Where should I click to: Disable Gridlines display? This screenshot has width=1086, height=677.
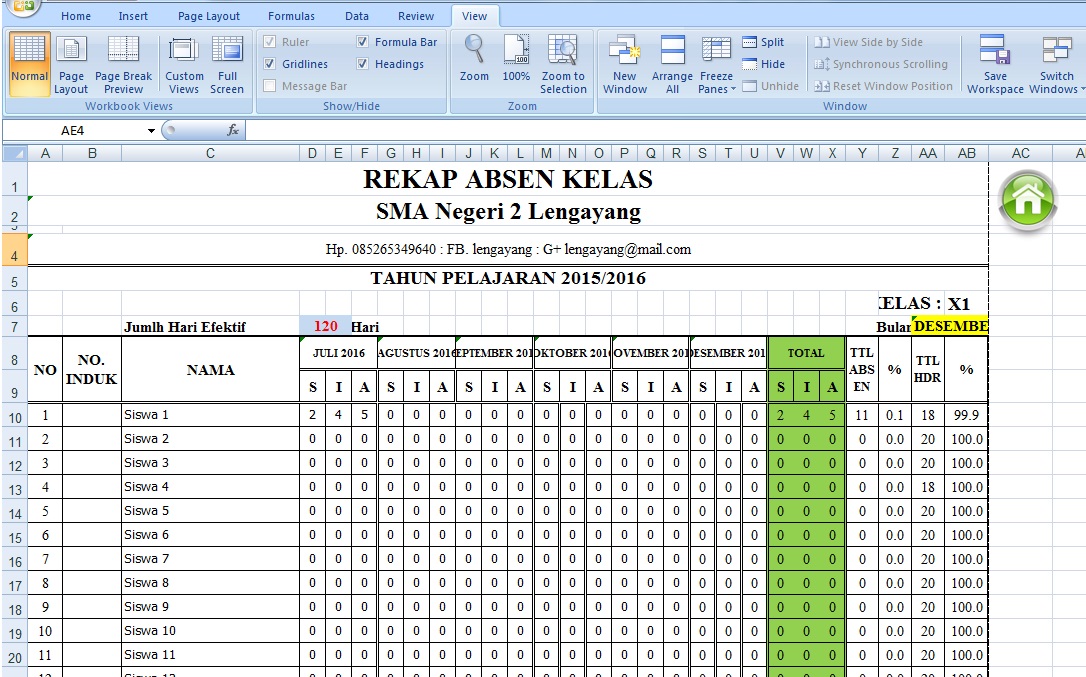click(x=270, y=63)
